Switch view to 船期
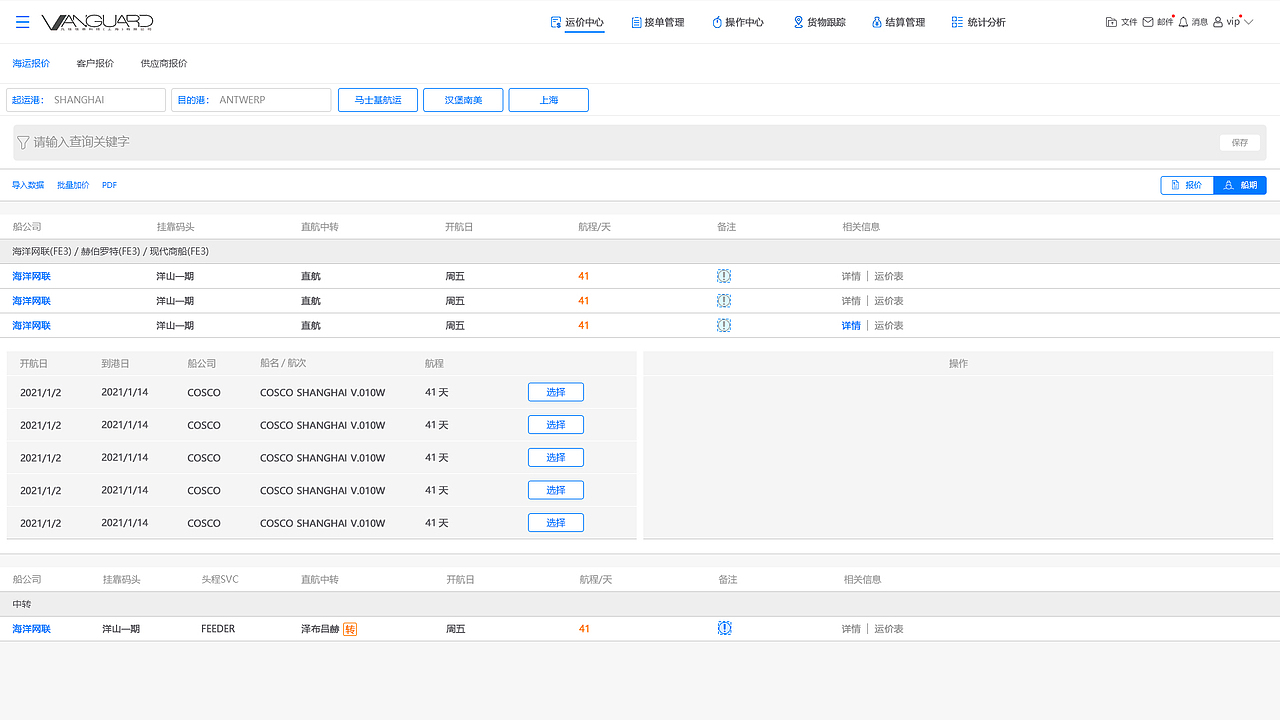 click(1240, 185)
